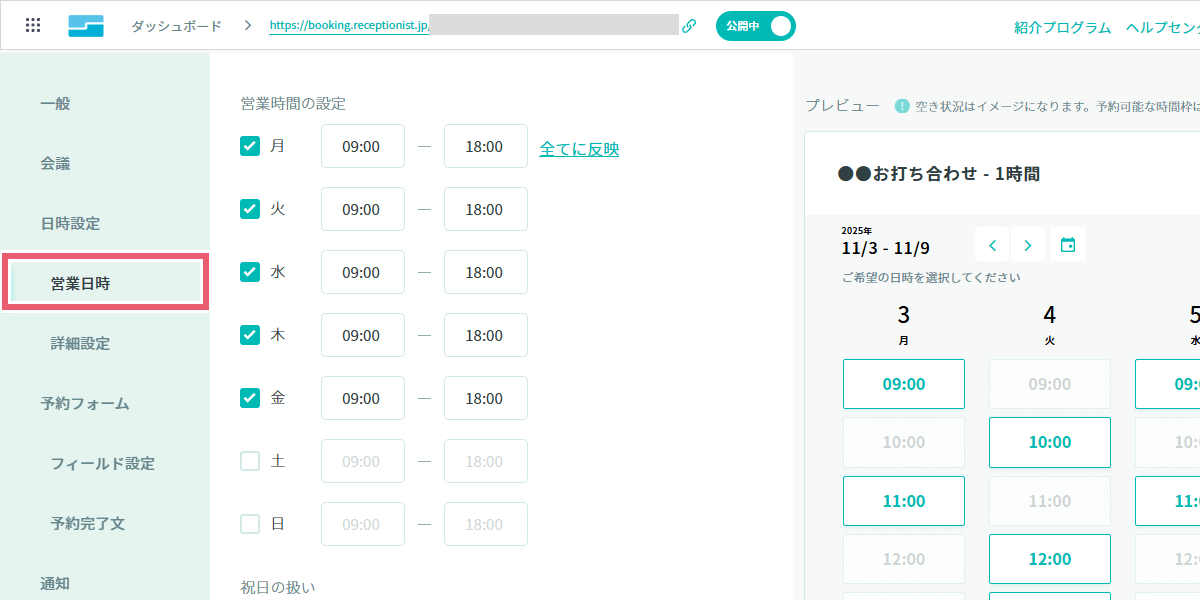The height and width of the screenshot is (600, 1200).
Task: Click the RECEPTIONIST logo icon in the header
Action: (x=86, y=24)
